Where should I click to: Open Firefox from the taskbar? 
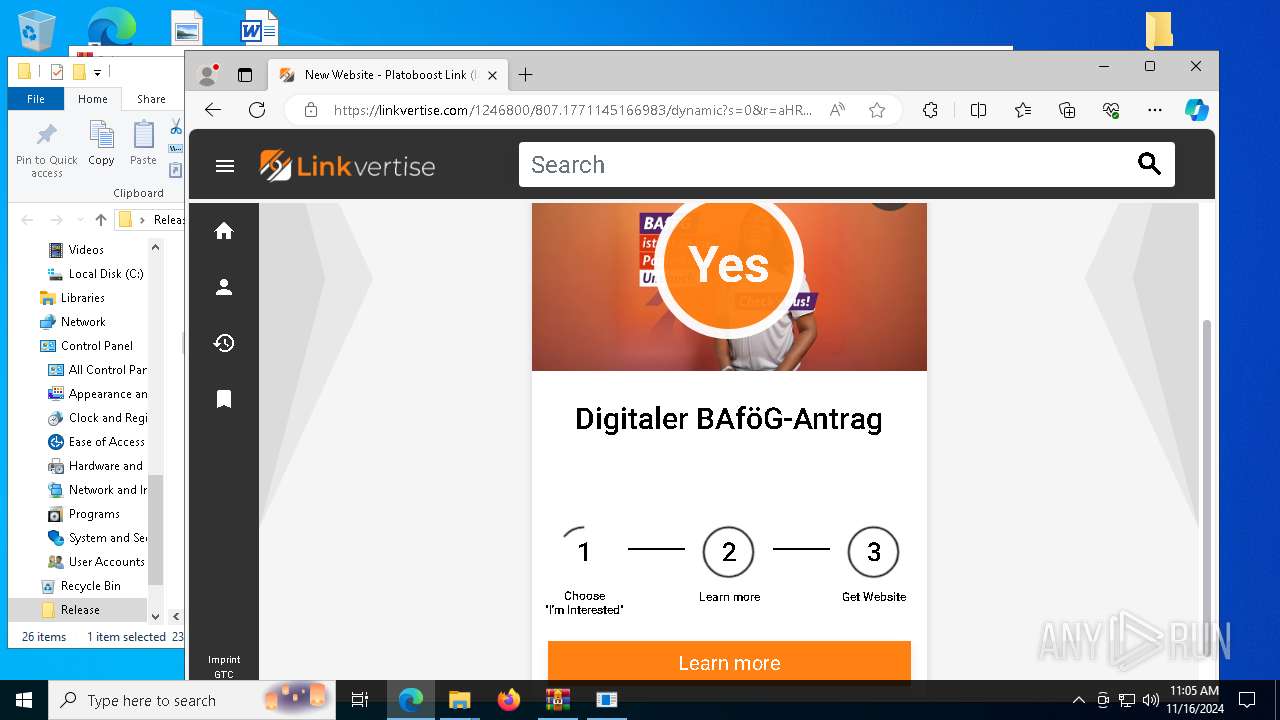coord(509,700)
